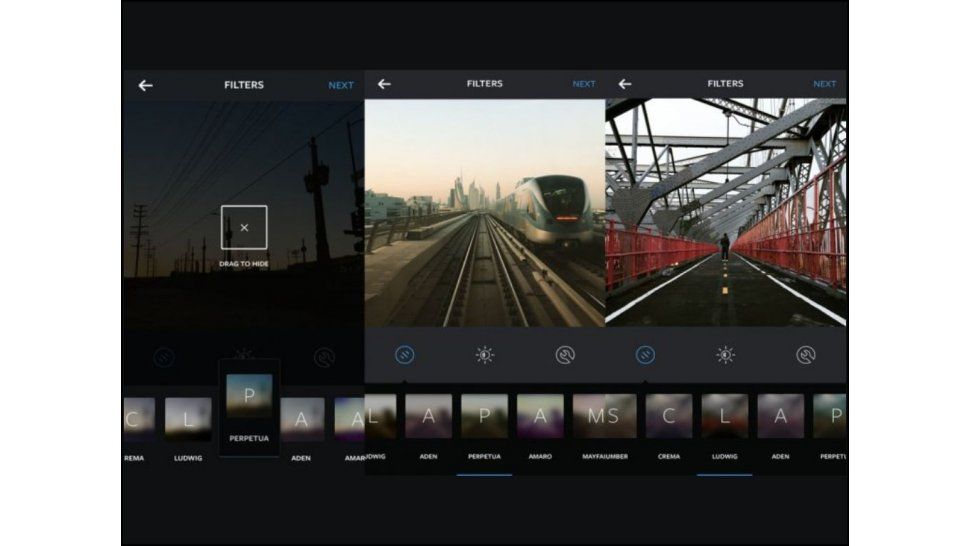Open wrench tools icon in middle screen
The width and height of the screenshot is (970, 546).
[x=565, y=355]
